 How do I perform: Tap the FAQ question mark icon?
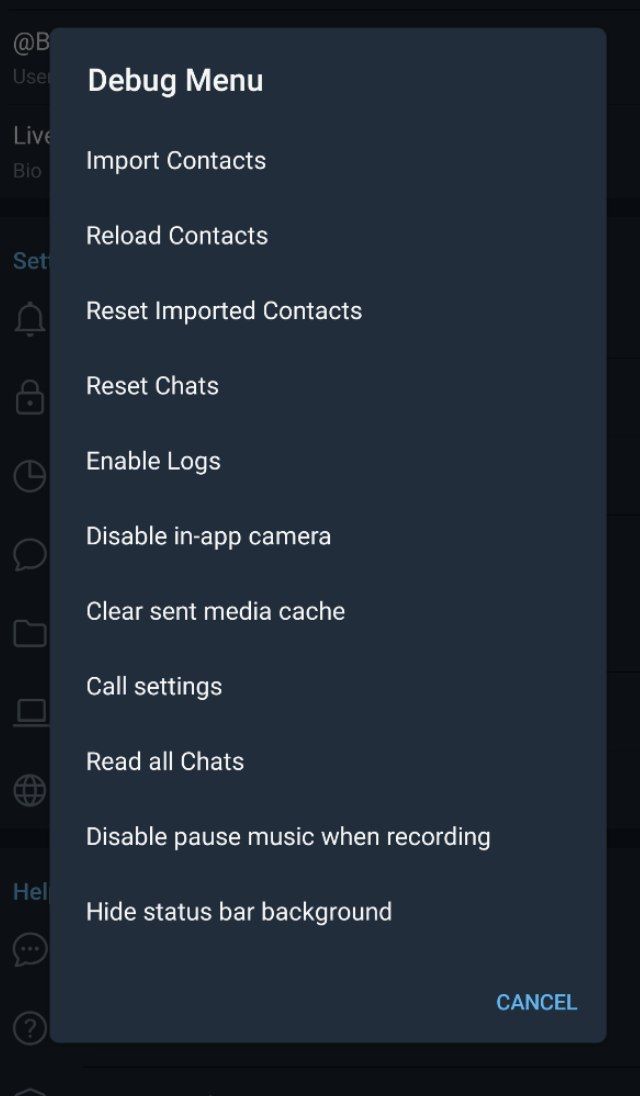click(30, 1027)
